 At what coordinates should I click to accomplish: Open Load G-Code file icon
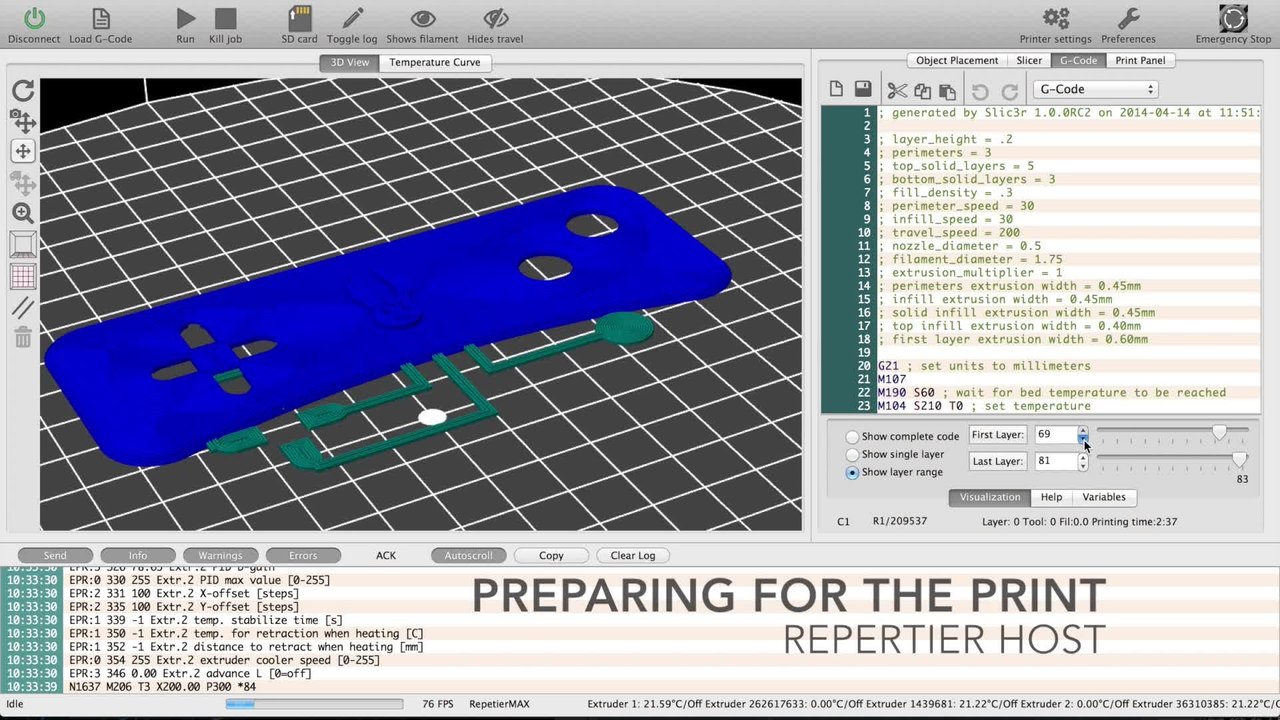click(100, 18)
